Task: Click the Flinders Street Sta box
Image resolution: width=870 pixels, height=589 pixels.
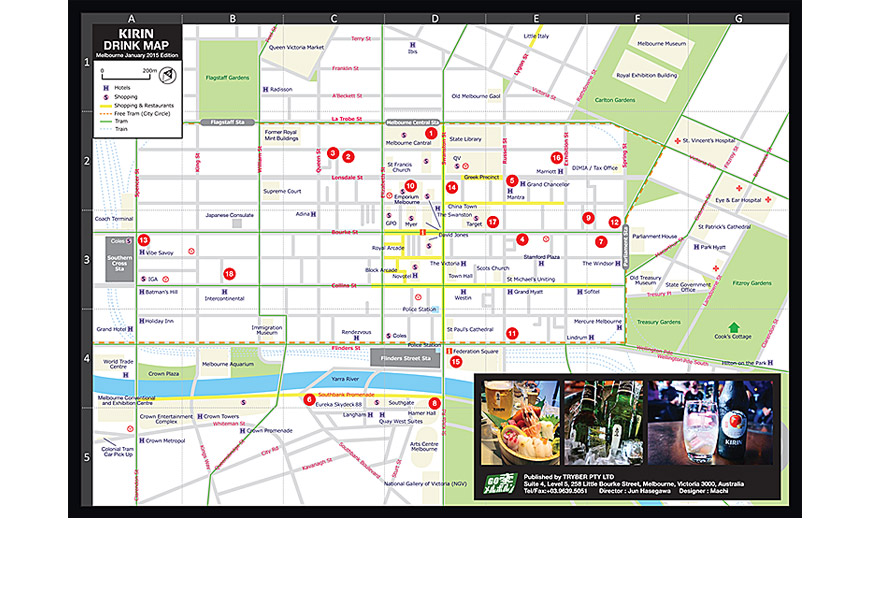Action: [406, 358]
